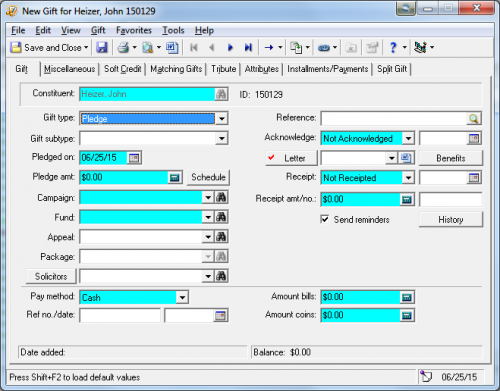
Task: Open the Tools menu
Action: tap(173, 30)
